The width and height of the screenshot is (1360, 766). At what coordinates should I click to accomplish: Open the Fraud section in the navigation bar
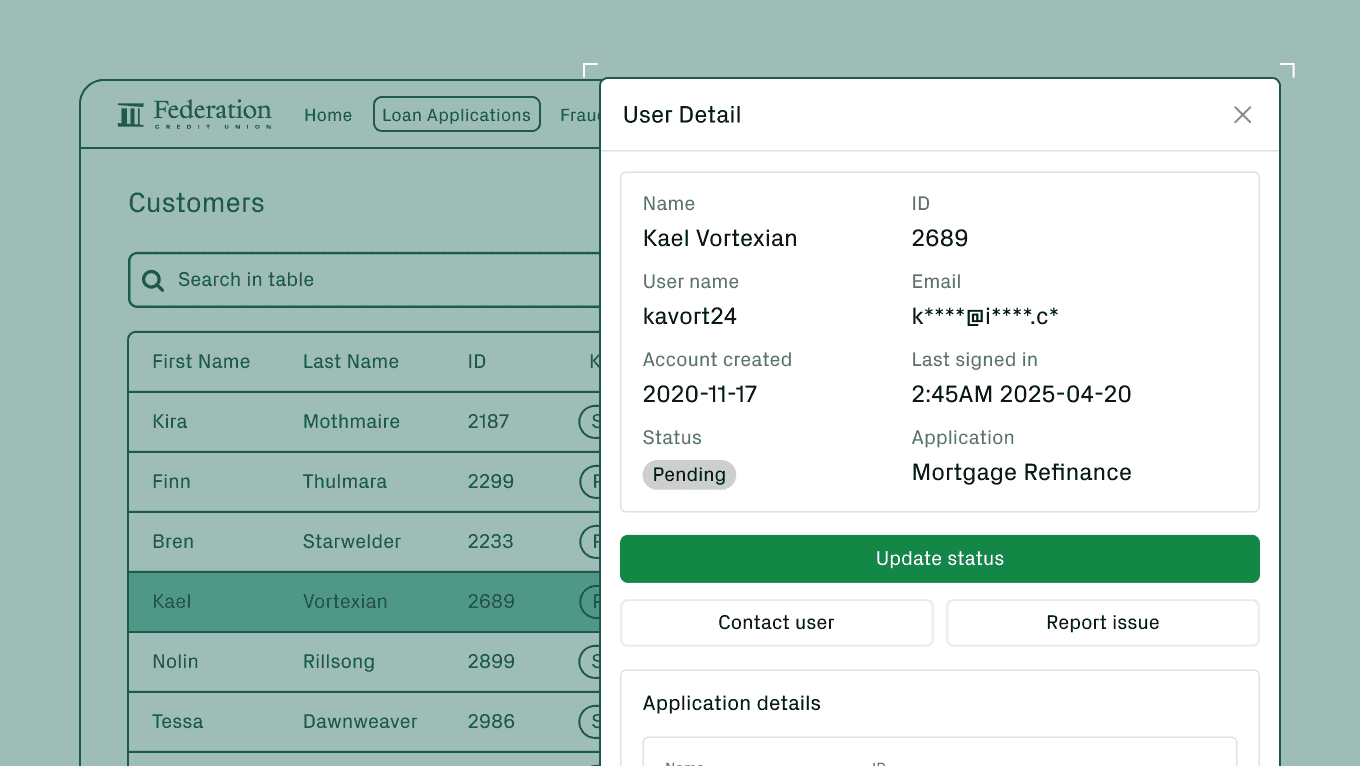click(x=581, y=114)
